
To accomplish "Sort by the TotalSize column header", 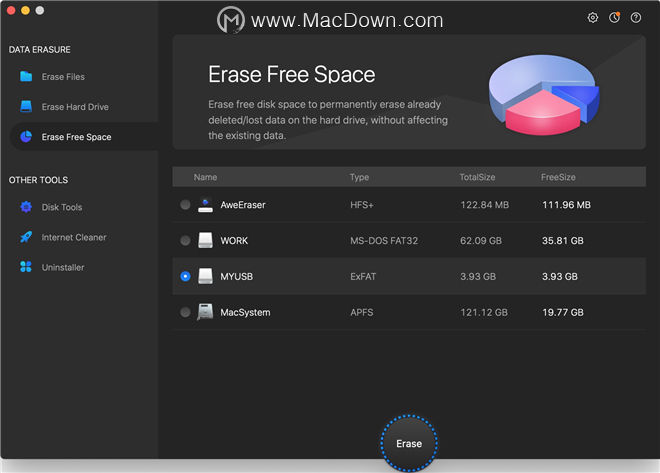I will (x=477, y=177).
